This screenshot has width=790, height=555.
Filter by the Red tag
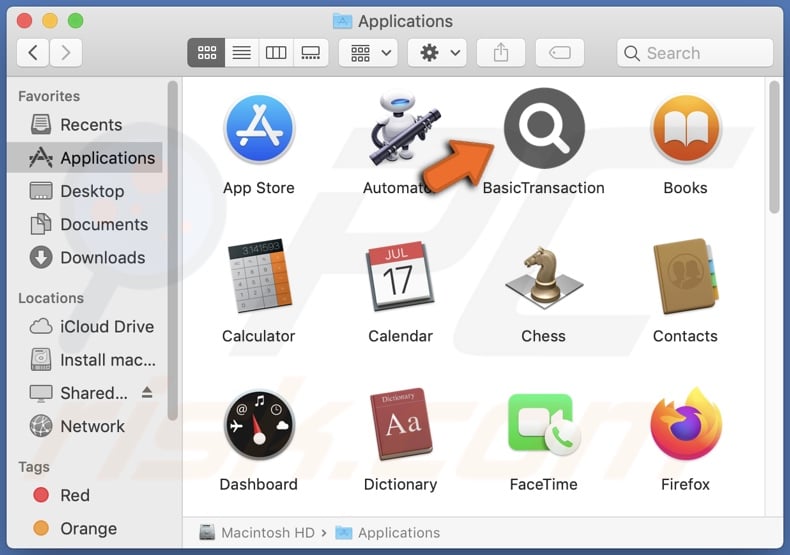(85, 495)
